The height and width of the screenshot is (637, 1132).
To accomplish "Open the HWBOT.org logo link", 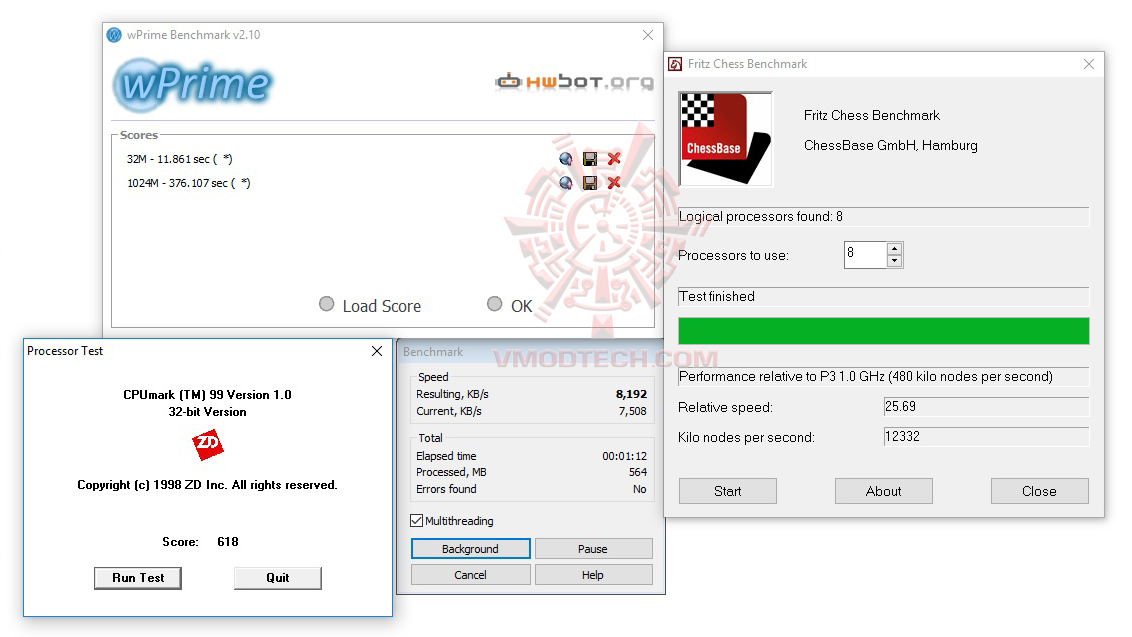I will tap(575, 82).
